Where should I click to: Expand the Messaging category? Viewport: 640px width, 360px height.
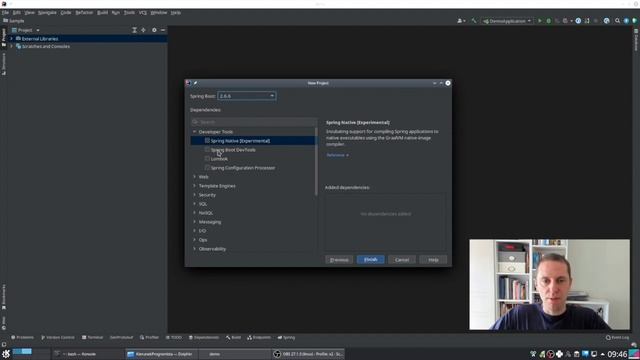[x=194, y=222]
